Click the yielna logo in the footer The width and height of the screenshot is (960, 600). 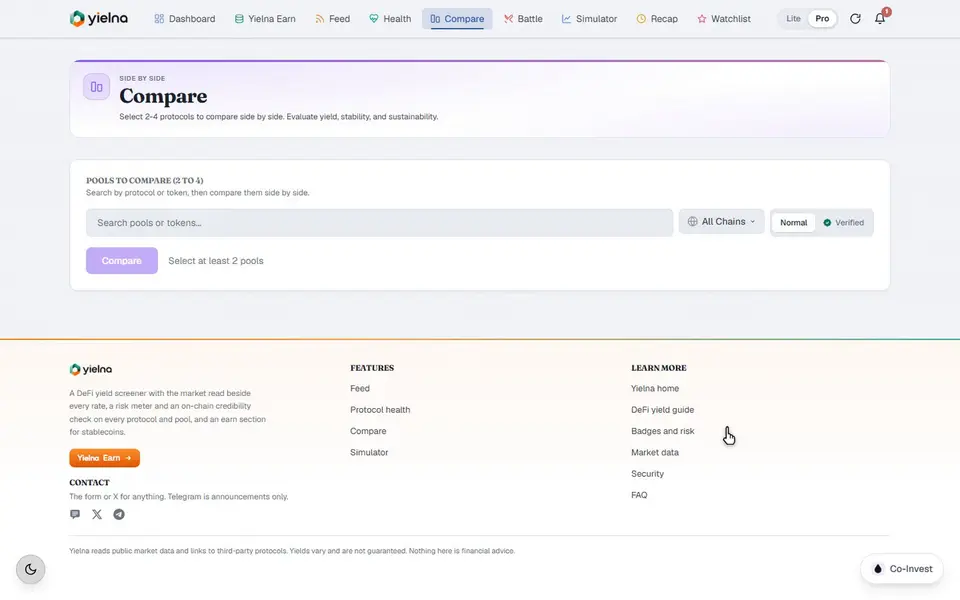[x=91, y=369]
